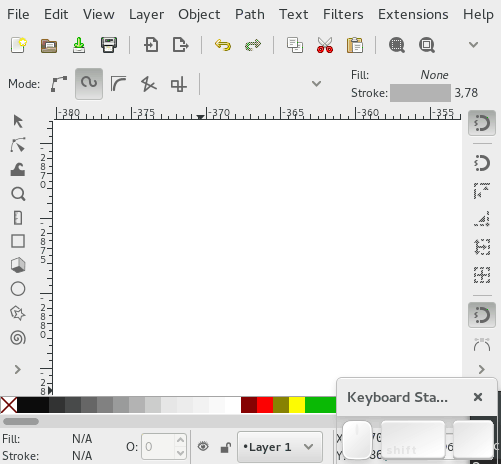
Task: Increase the opacity value
Action: pyautogui.click(x=180, y=440)
